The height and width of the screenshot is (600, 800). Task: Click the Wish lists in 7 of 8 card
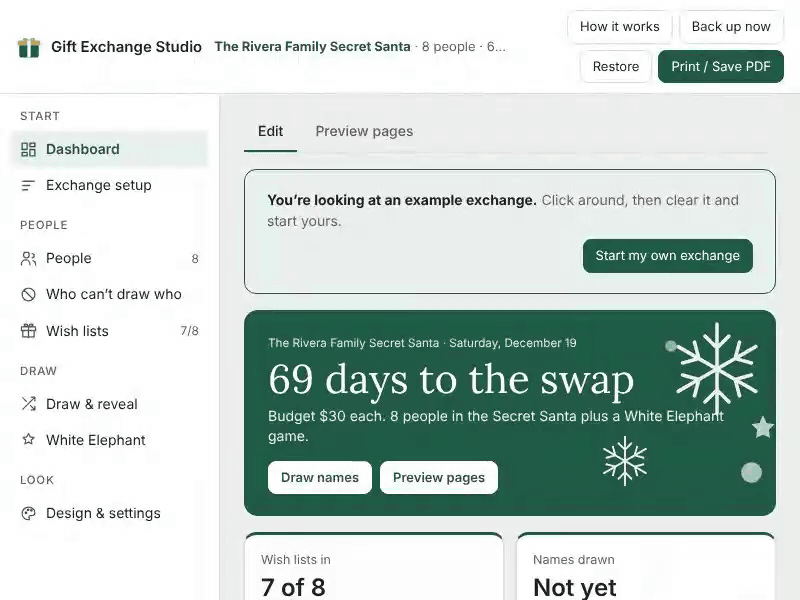[x=374, y=566]
